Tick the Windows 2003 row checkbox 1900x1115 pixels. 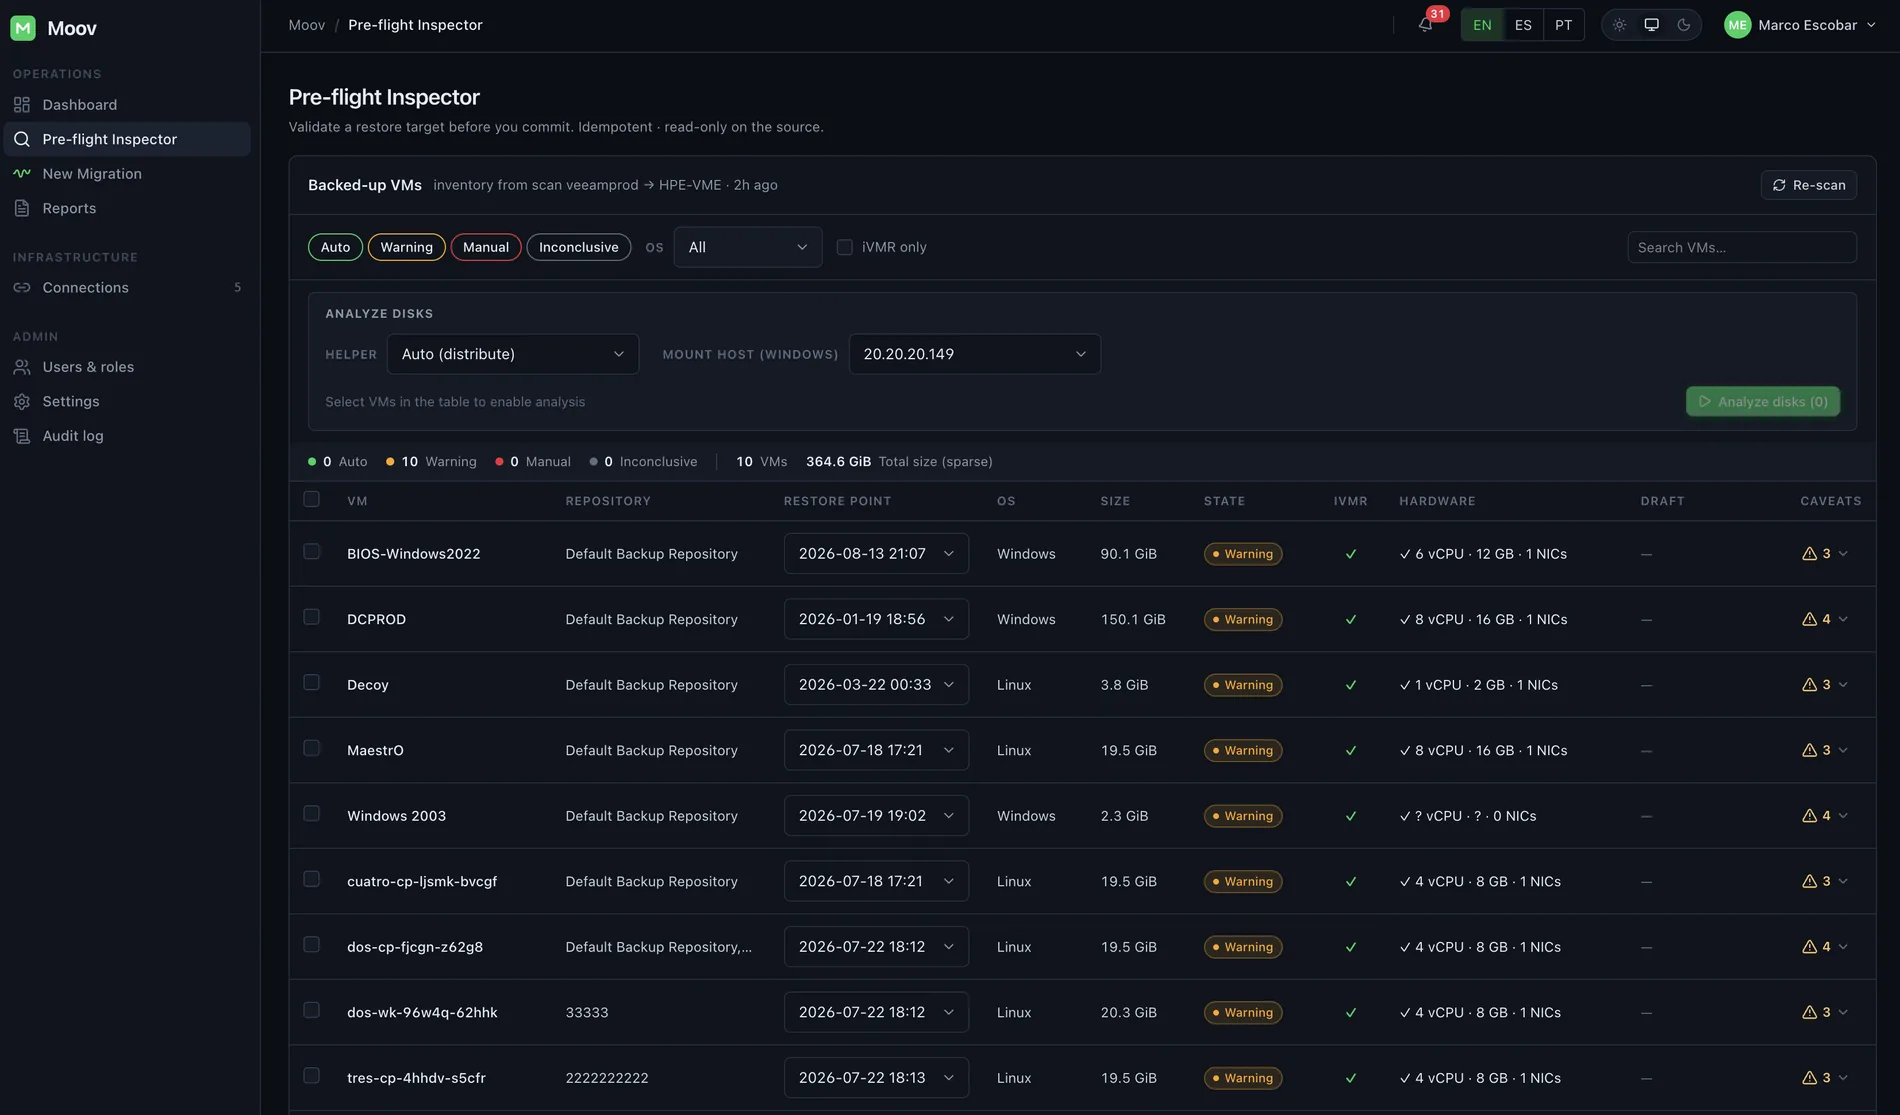[312, 814]
